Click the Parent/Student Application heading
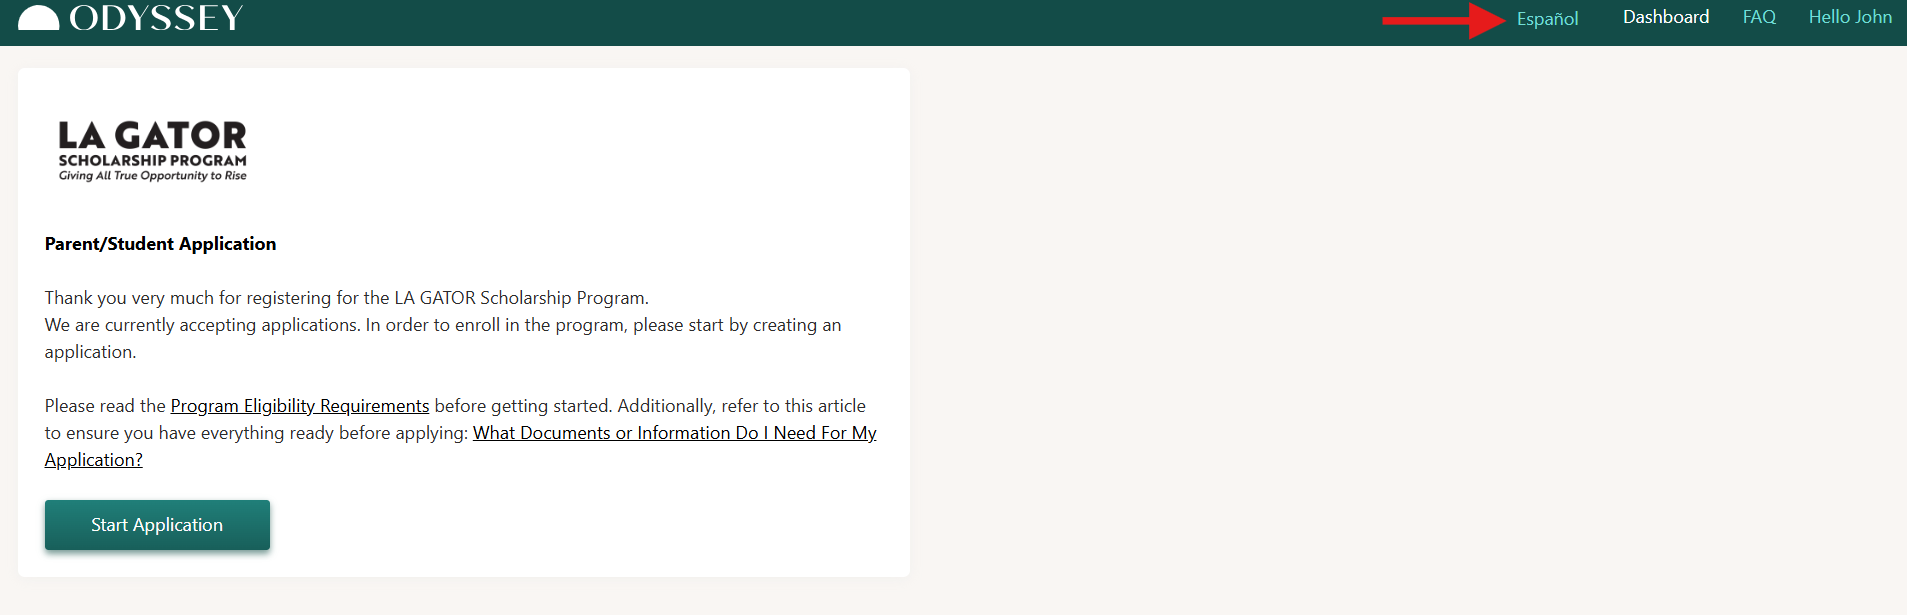Screen dimensions: 1907x615 coord(160,244)
